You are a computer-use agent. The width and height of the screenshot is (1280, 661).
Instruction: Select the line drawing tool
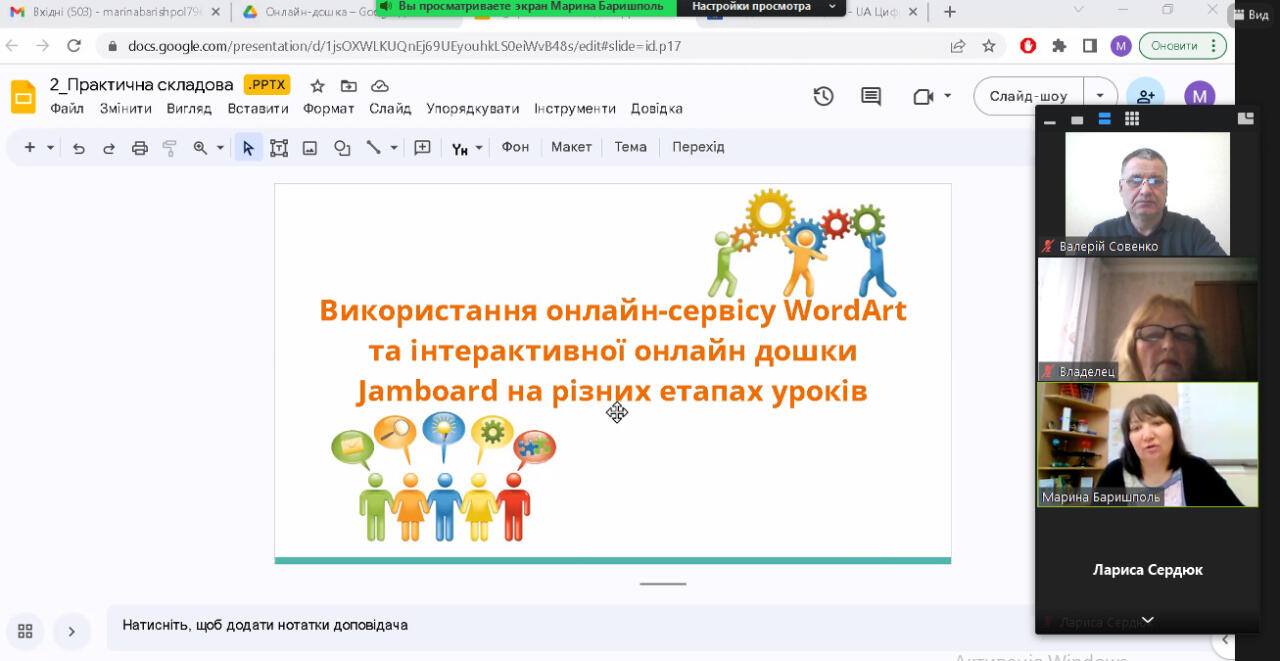(x=373, y=147)
